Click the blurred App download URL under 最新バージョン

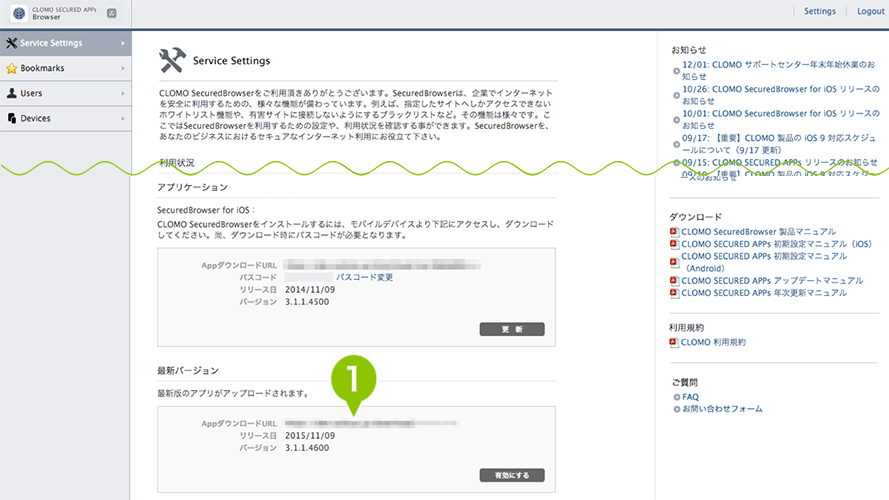point(372,423)
